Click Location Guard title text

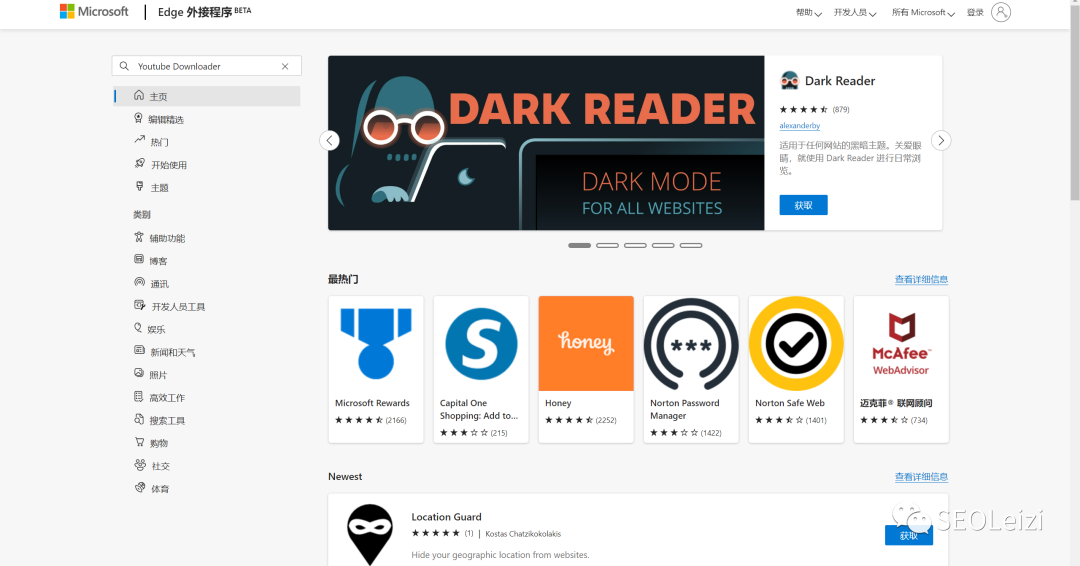(446, 516)
